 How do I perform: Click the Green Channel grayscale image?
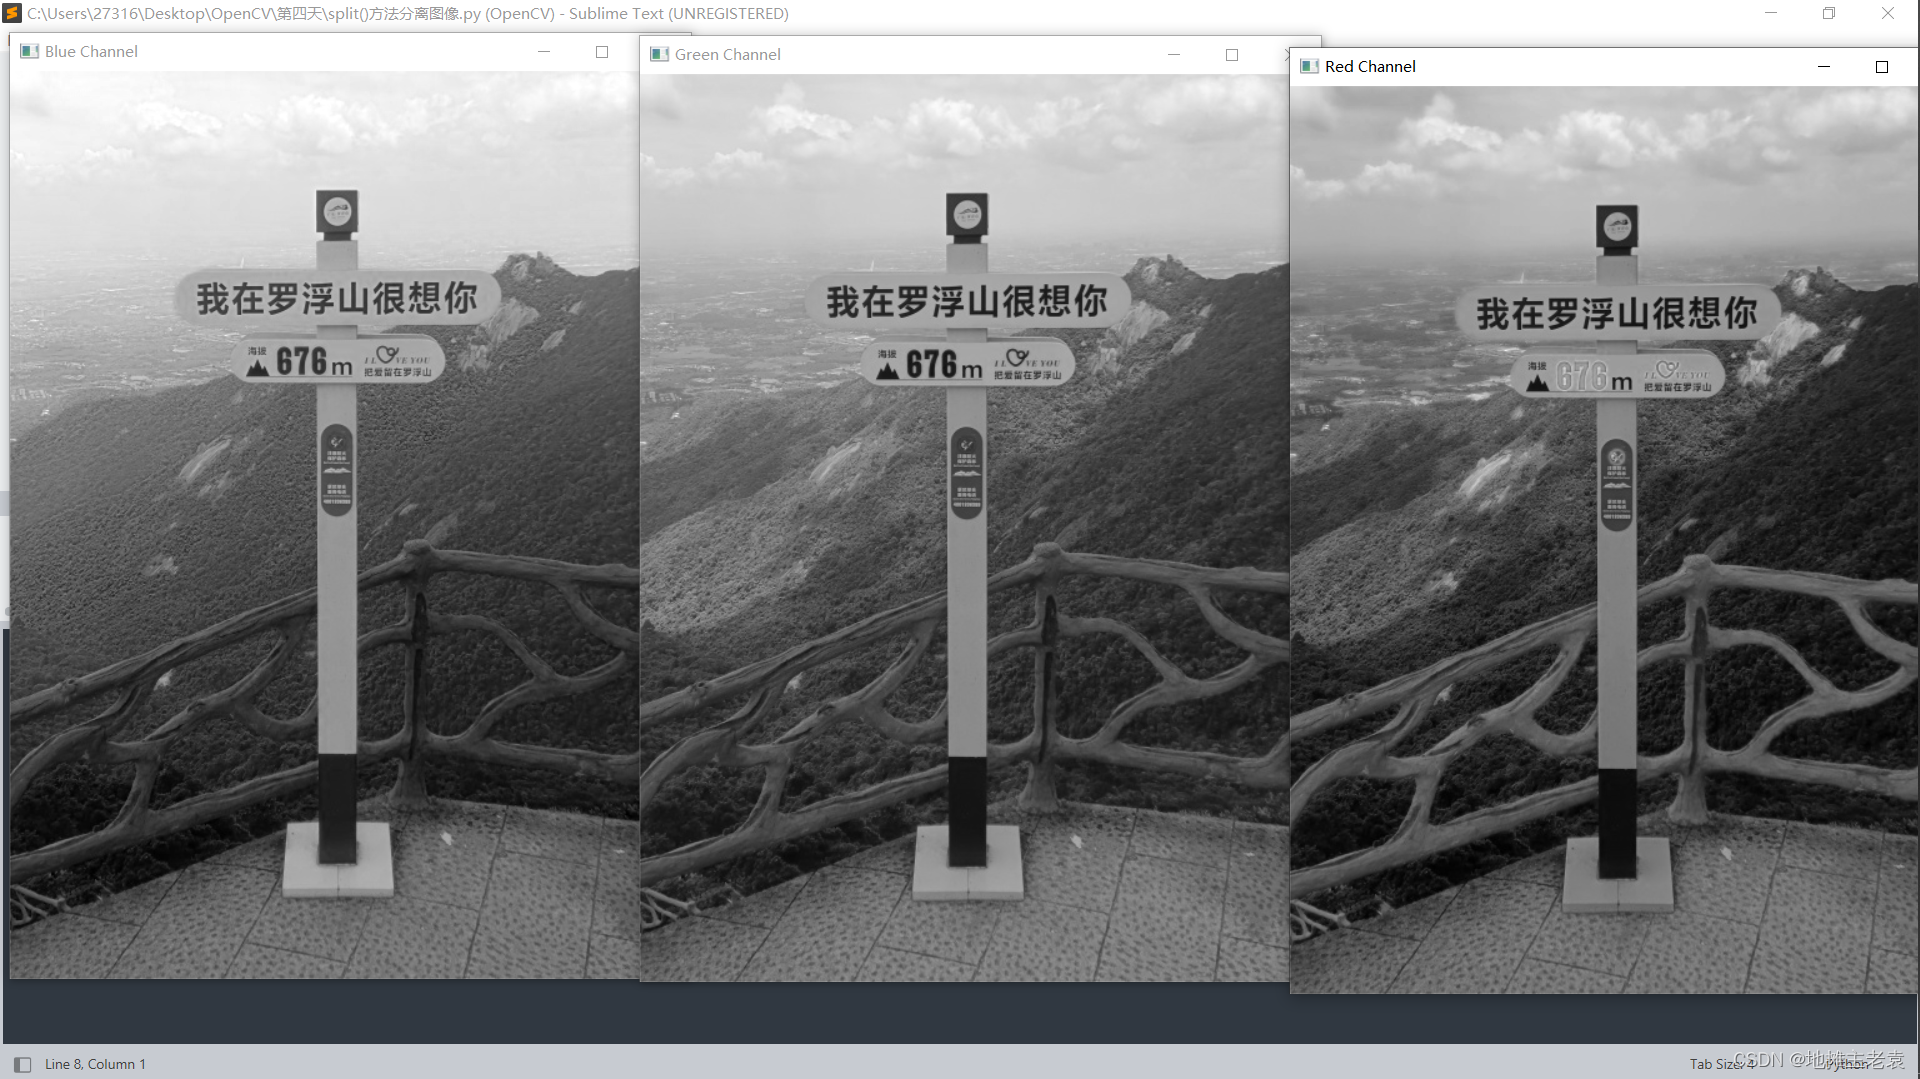(x=965, y=527)
